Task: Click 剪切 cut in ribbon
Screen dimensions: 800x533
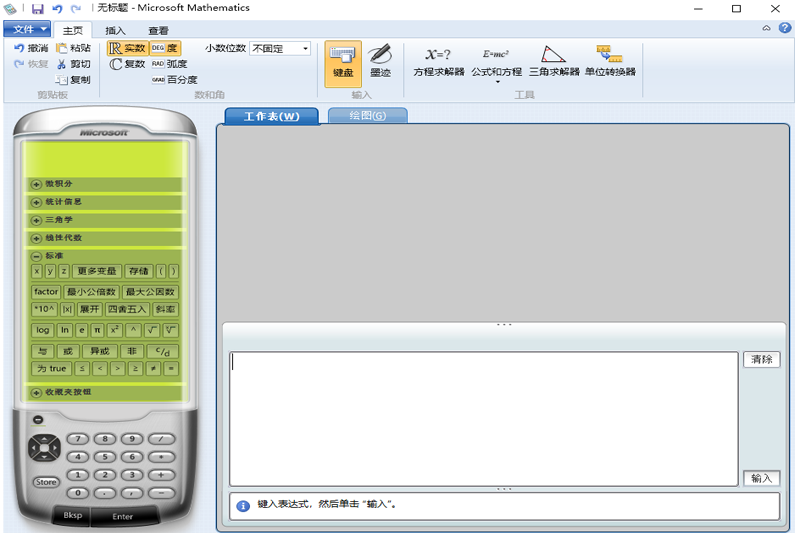Action: pyautogui.click(x=73, y=64)
